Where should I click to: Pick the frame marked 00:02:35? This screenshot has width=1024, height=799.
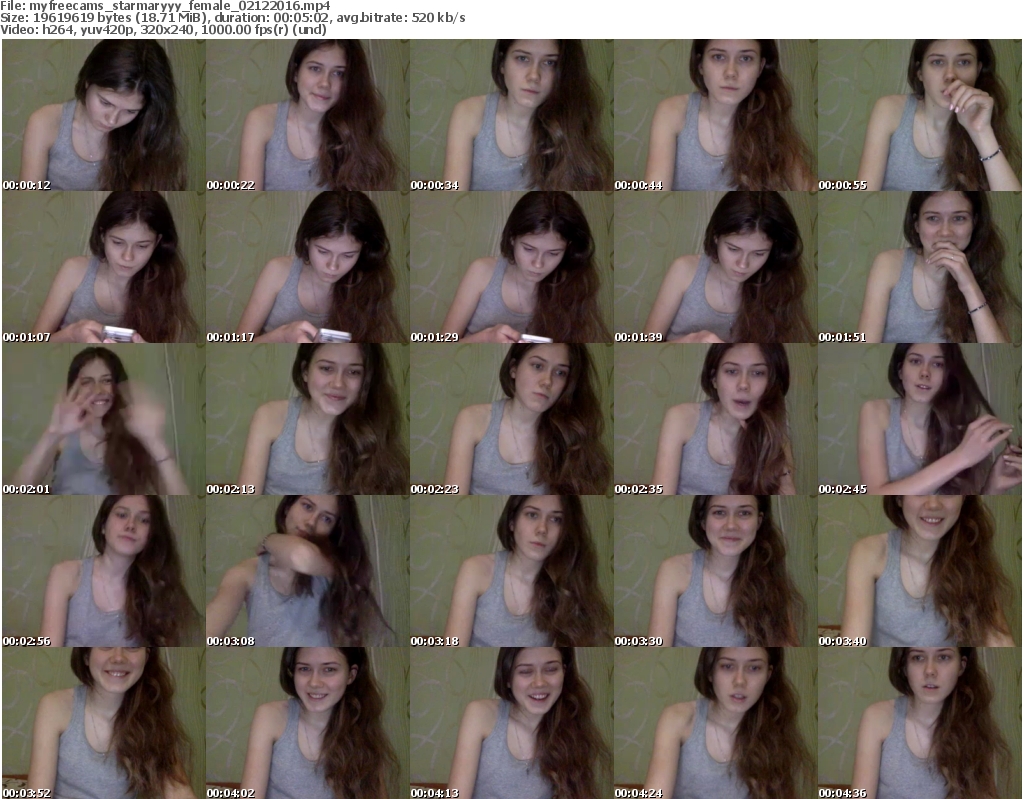click(715, 420)
